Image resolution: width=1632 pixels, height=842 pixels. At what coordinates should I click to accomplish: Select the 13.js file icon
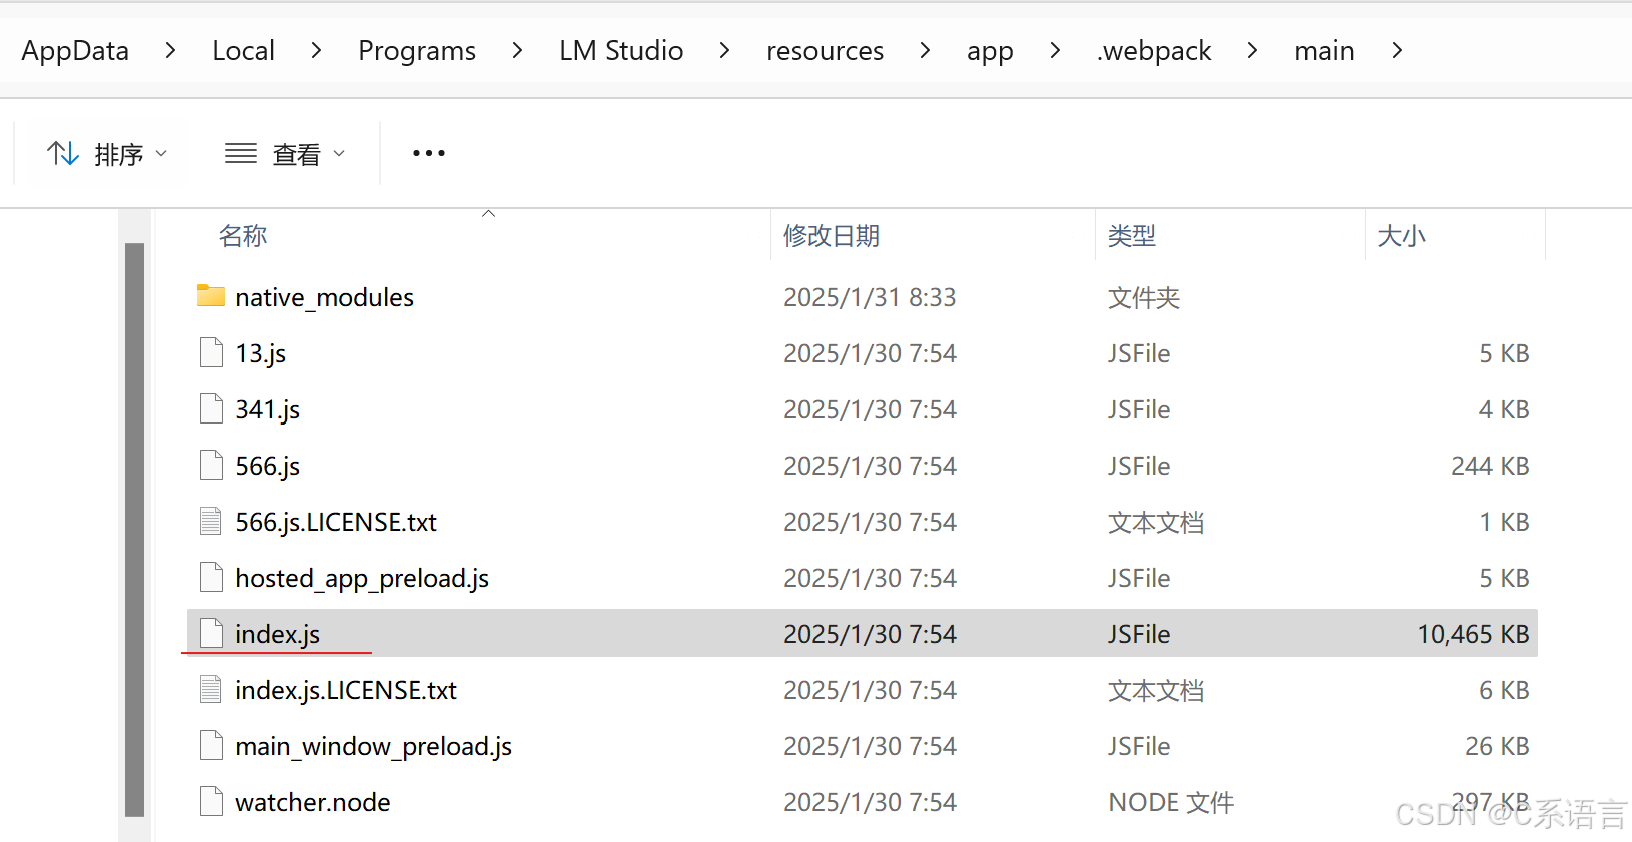coord(211,353)
